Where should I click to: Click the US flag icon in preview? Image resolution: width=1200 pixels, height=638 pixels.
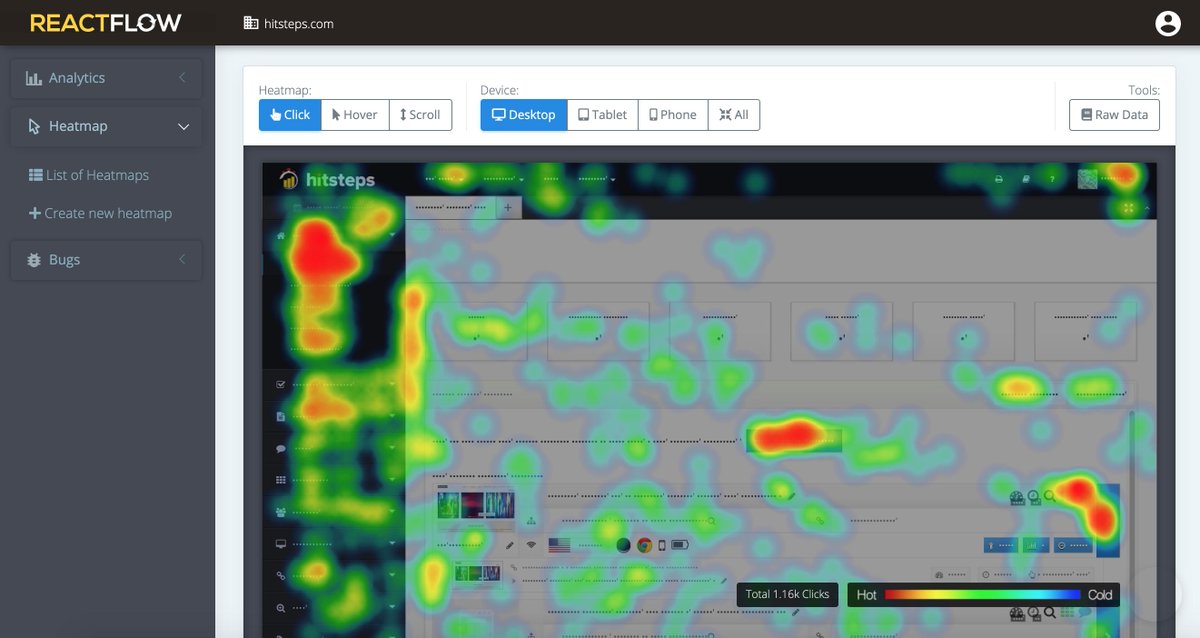pos(559,545)
